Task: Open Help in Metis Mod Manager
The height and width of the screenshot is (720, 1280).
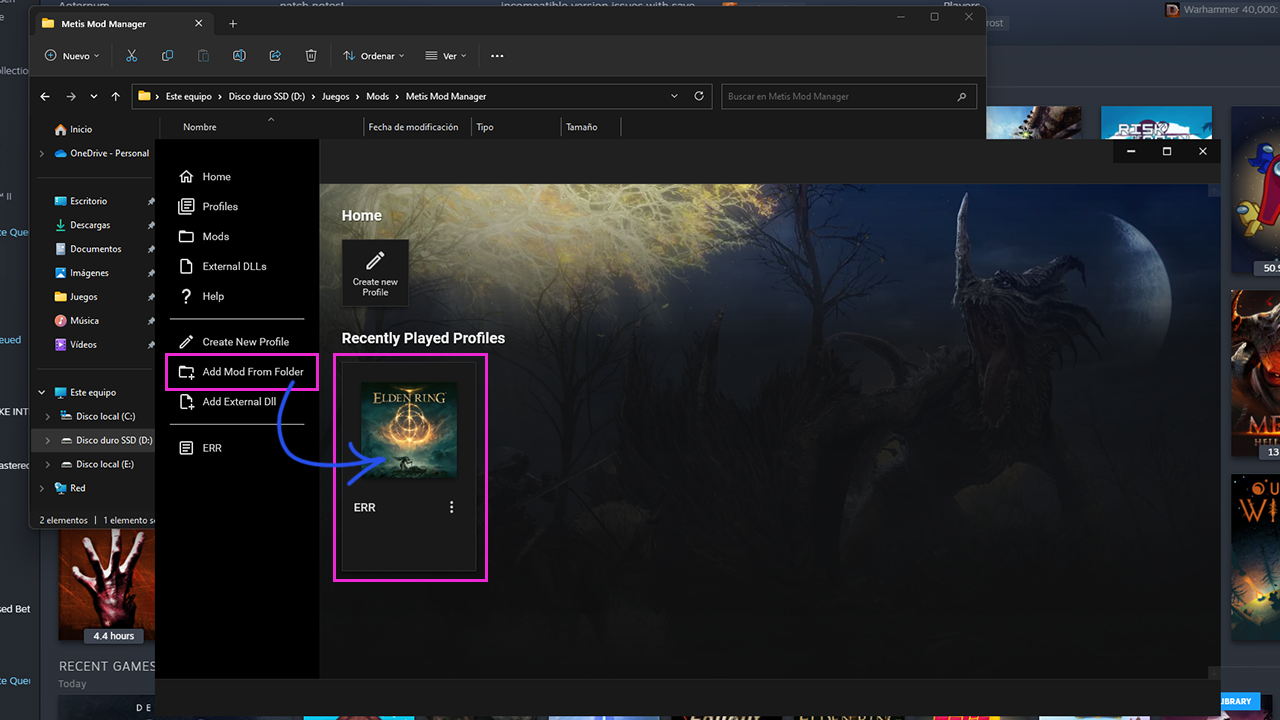Action: [201, 297]
